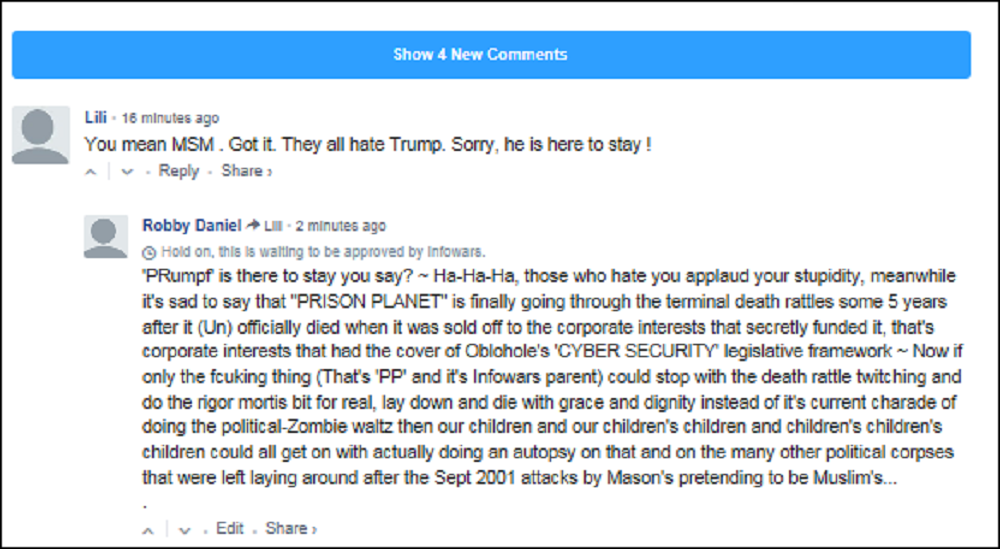This screenshot has height=549, width=1000.
Task: Jump to parent comment via Lili reply arrow
Action: [265, 226]
